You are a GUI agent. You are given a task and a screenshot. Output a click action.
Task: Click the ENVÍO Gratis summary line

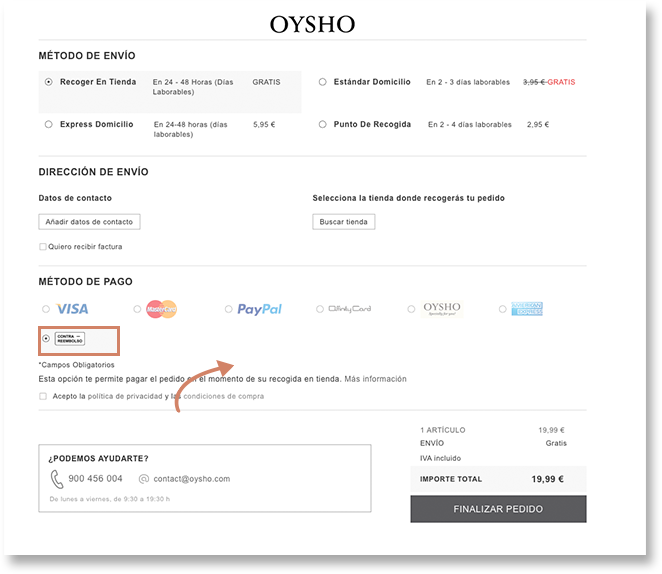(x=493, y=443)
